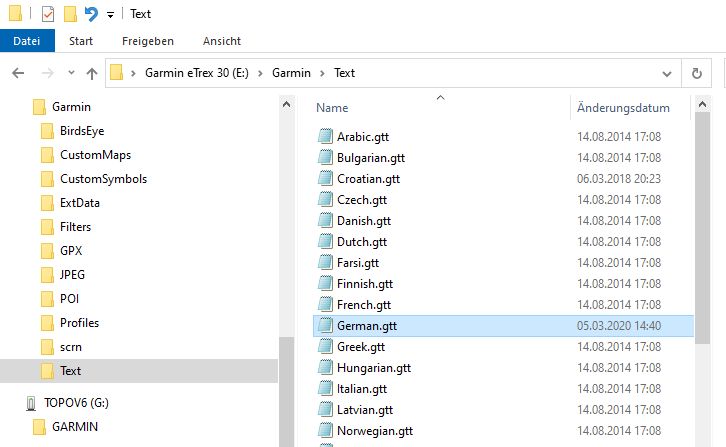The width and height of the screenshot is (726, 447).
Task: Select the French.gtt file icon
Action: coord(325,305)
